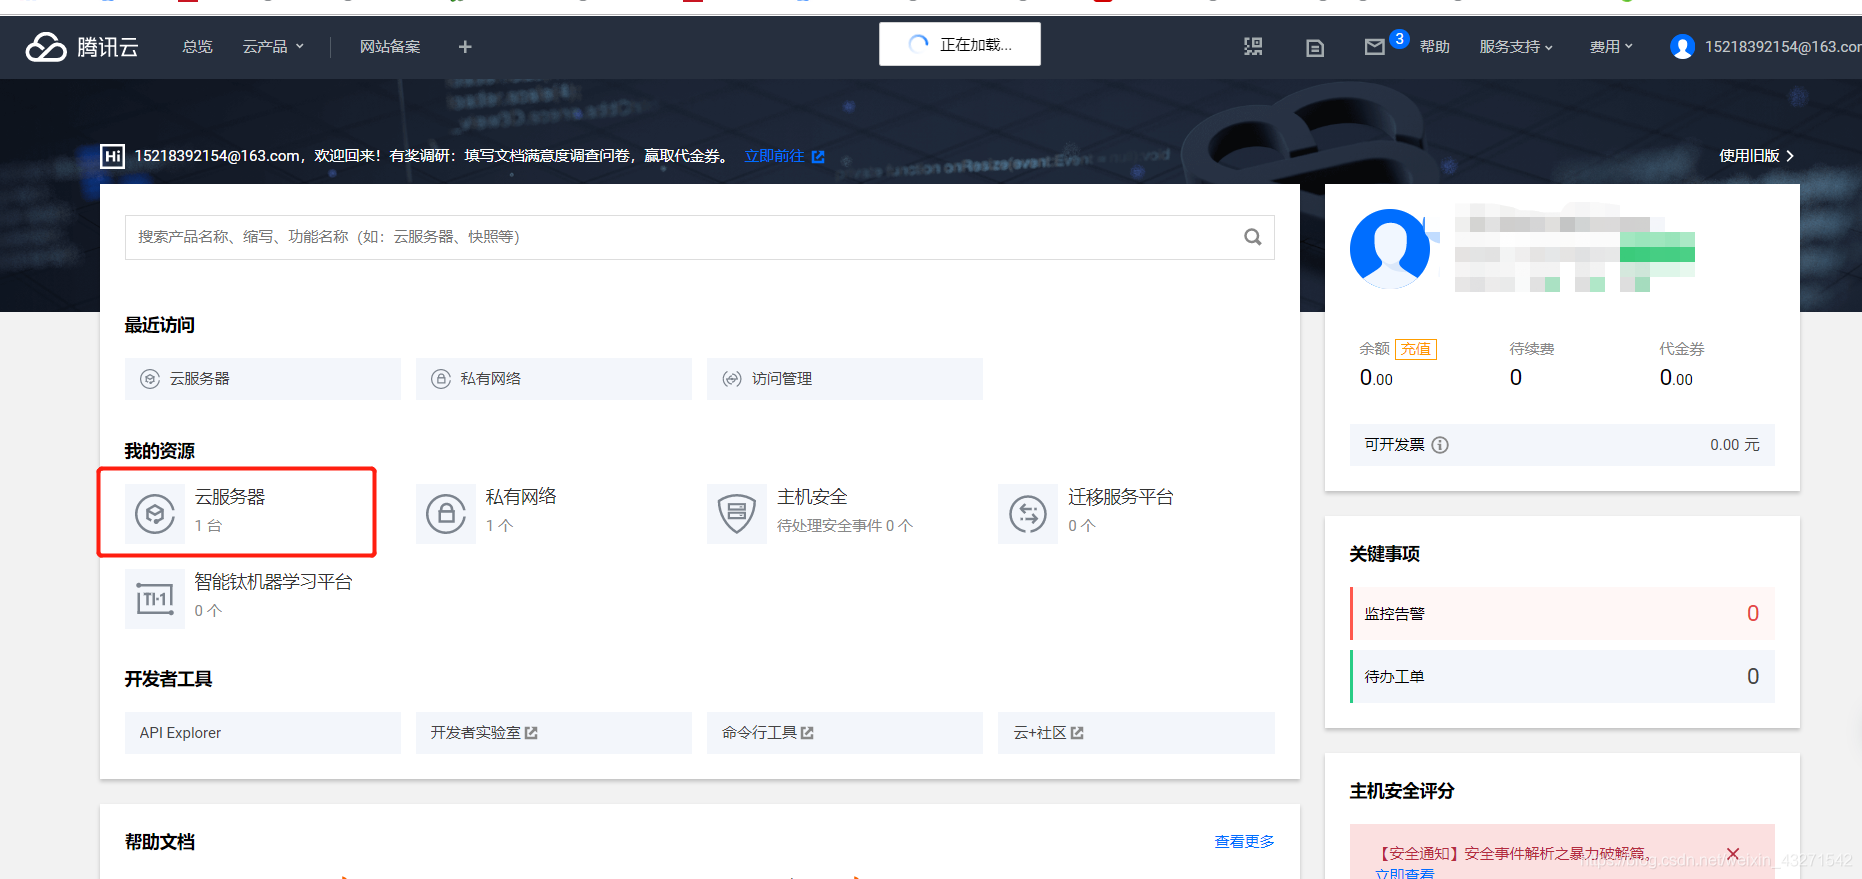Open the QR code scanner icon
Viewport: 1862px width, 879px height.
[1253, 47]
